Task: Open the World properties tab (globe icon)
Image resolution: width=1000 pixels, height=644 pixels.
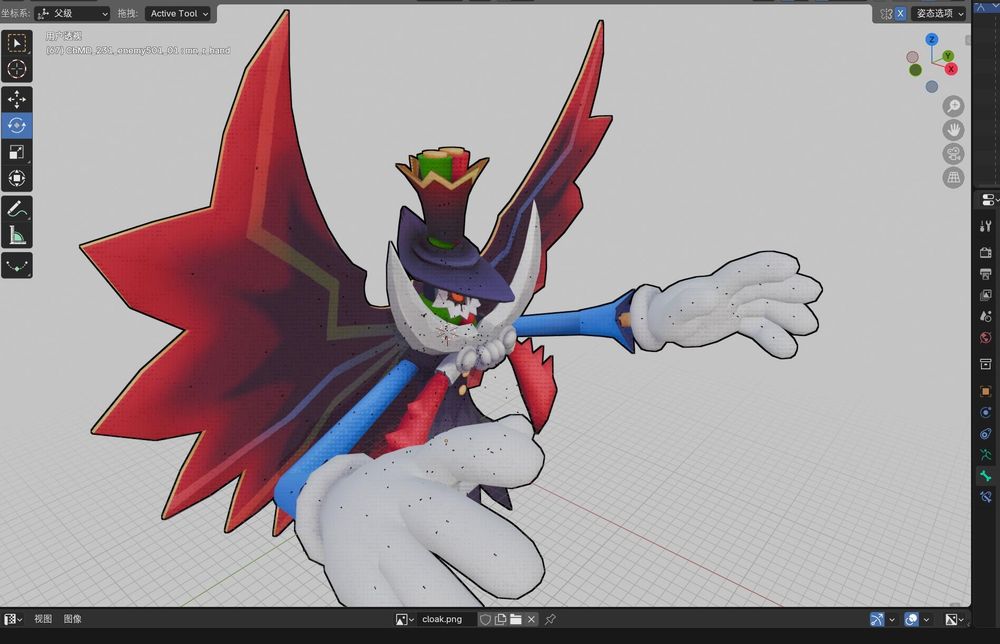Action: [985, 337]
